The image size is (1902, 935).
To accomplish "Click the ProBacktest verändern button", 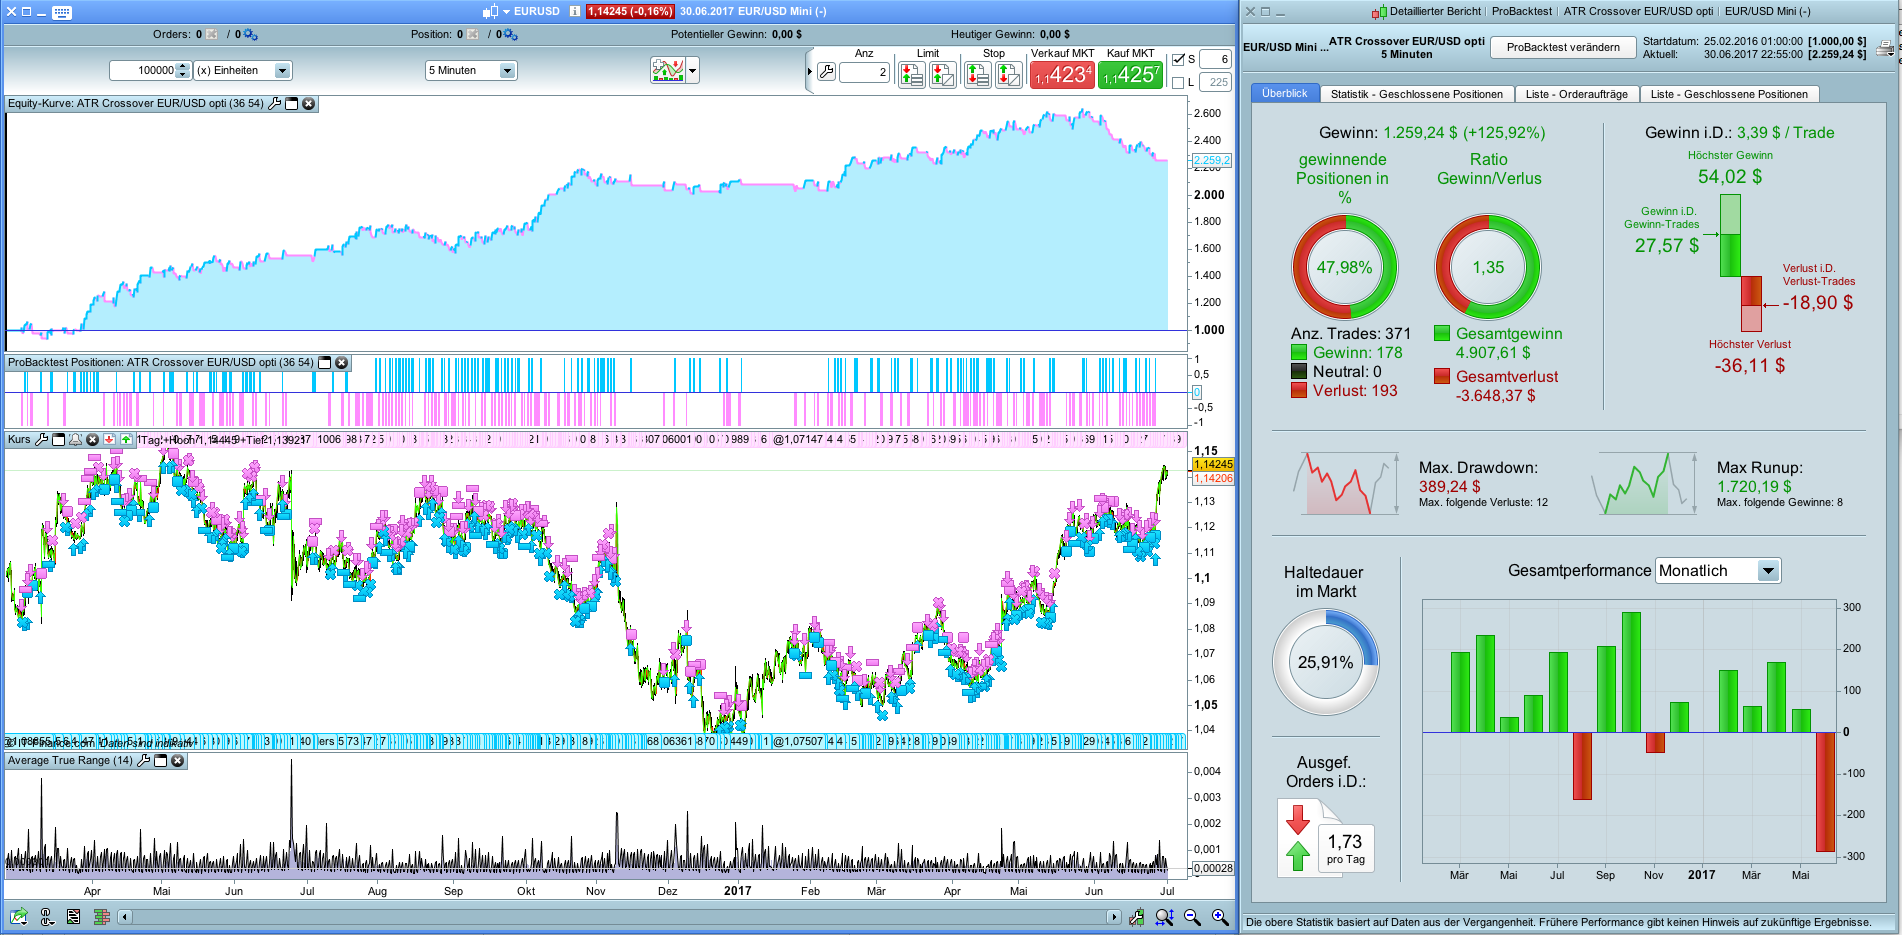I will pyautogui.click(x=1563, y=47).
